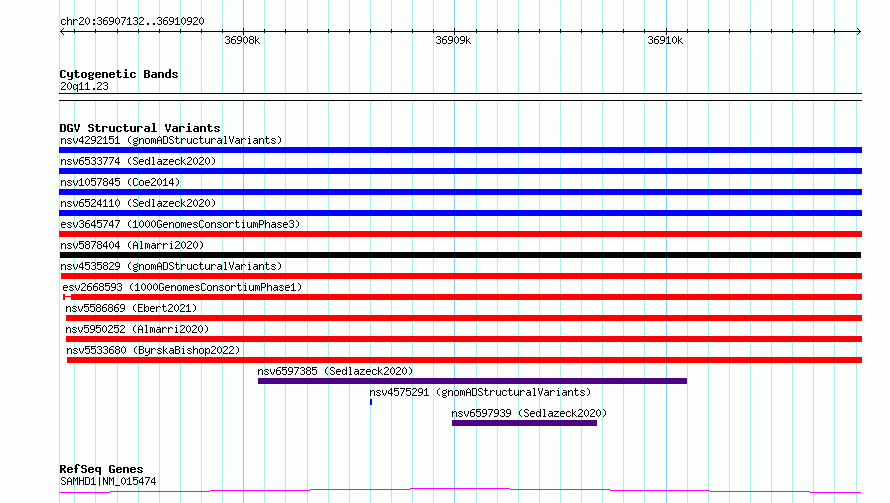
Task: Open the Cytogenetic Bands track title
Action: (119, 74)
